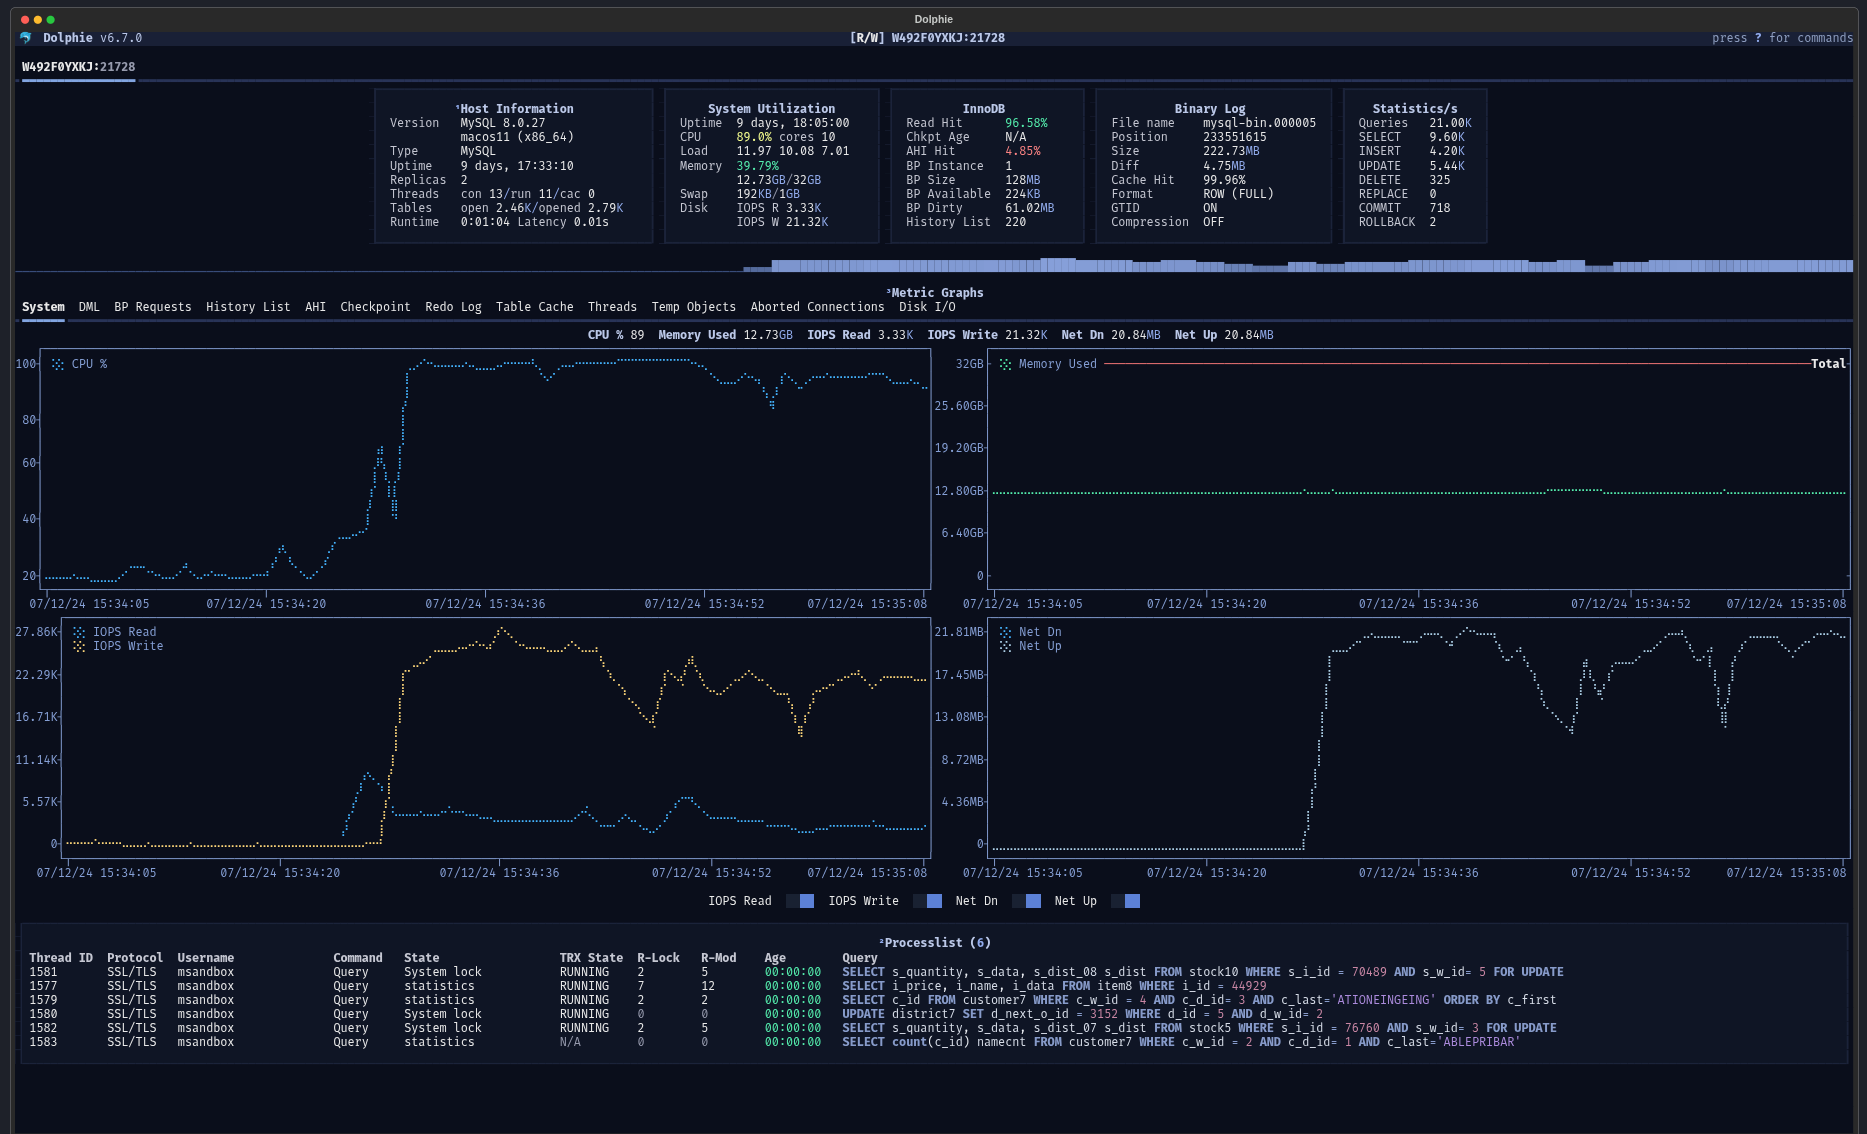Click the AHI Hit 4.85% value

tap(1023, 151)
